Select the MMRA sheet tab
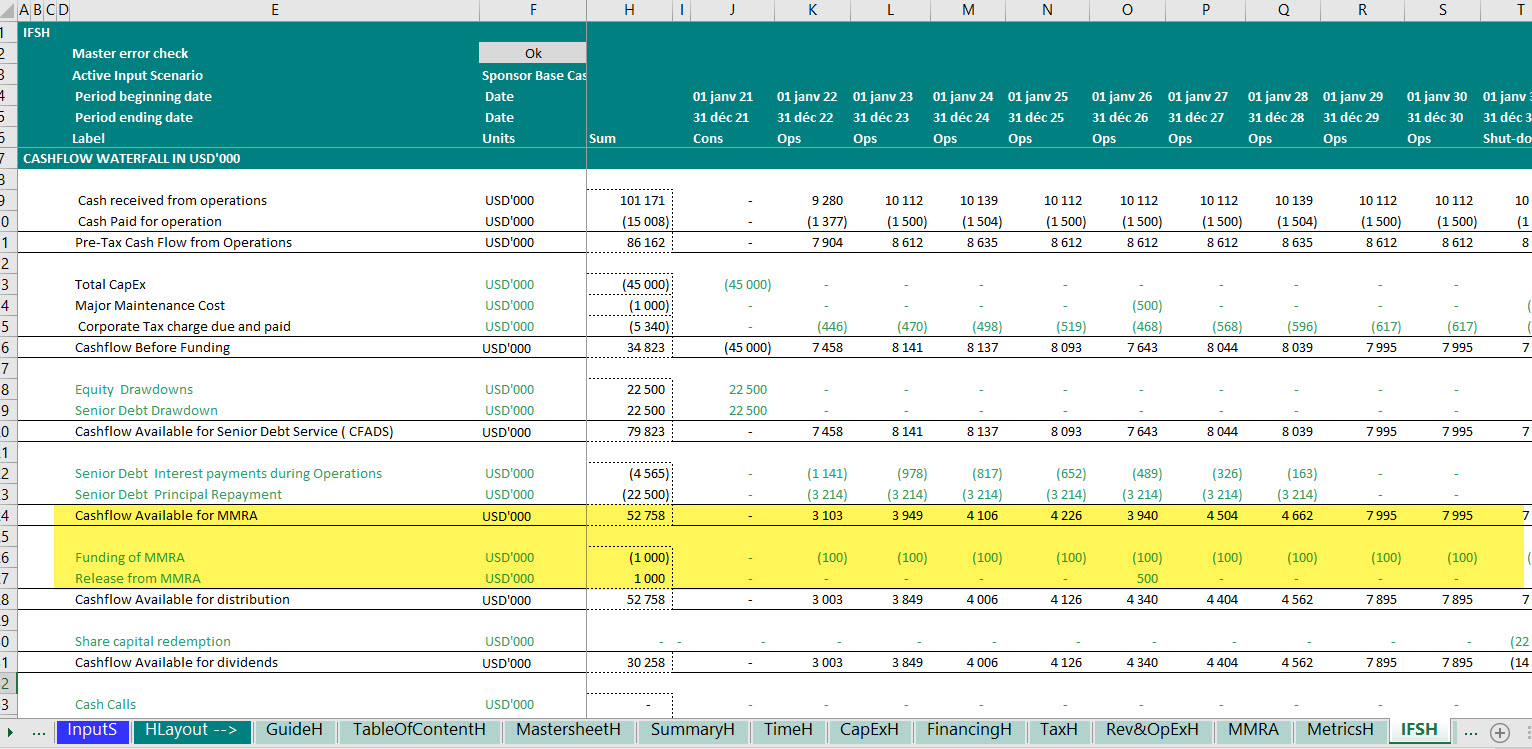This screenshot has height=749, width=1532. (1253, 730)
